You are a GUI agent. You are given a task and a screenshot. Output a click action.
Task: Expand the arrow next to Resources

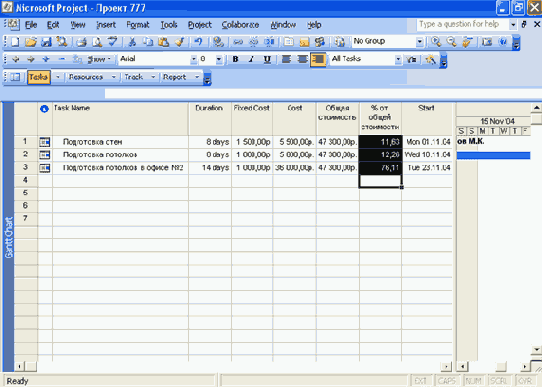coord(113,77)
